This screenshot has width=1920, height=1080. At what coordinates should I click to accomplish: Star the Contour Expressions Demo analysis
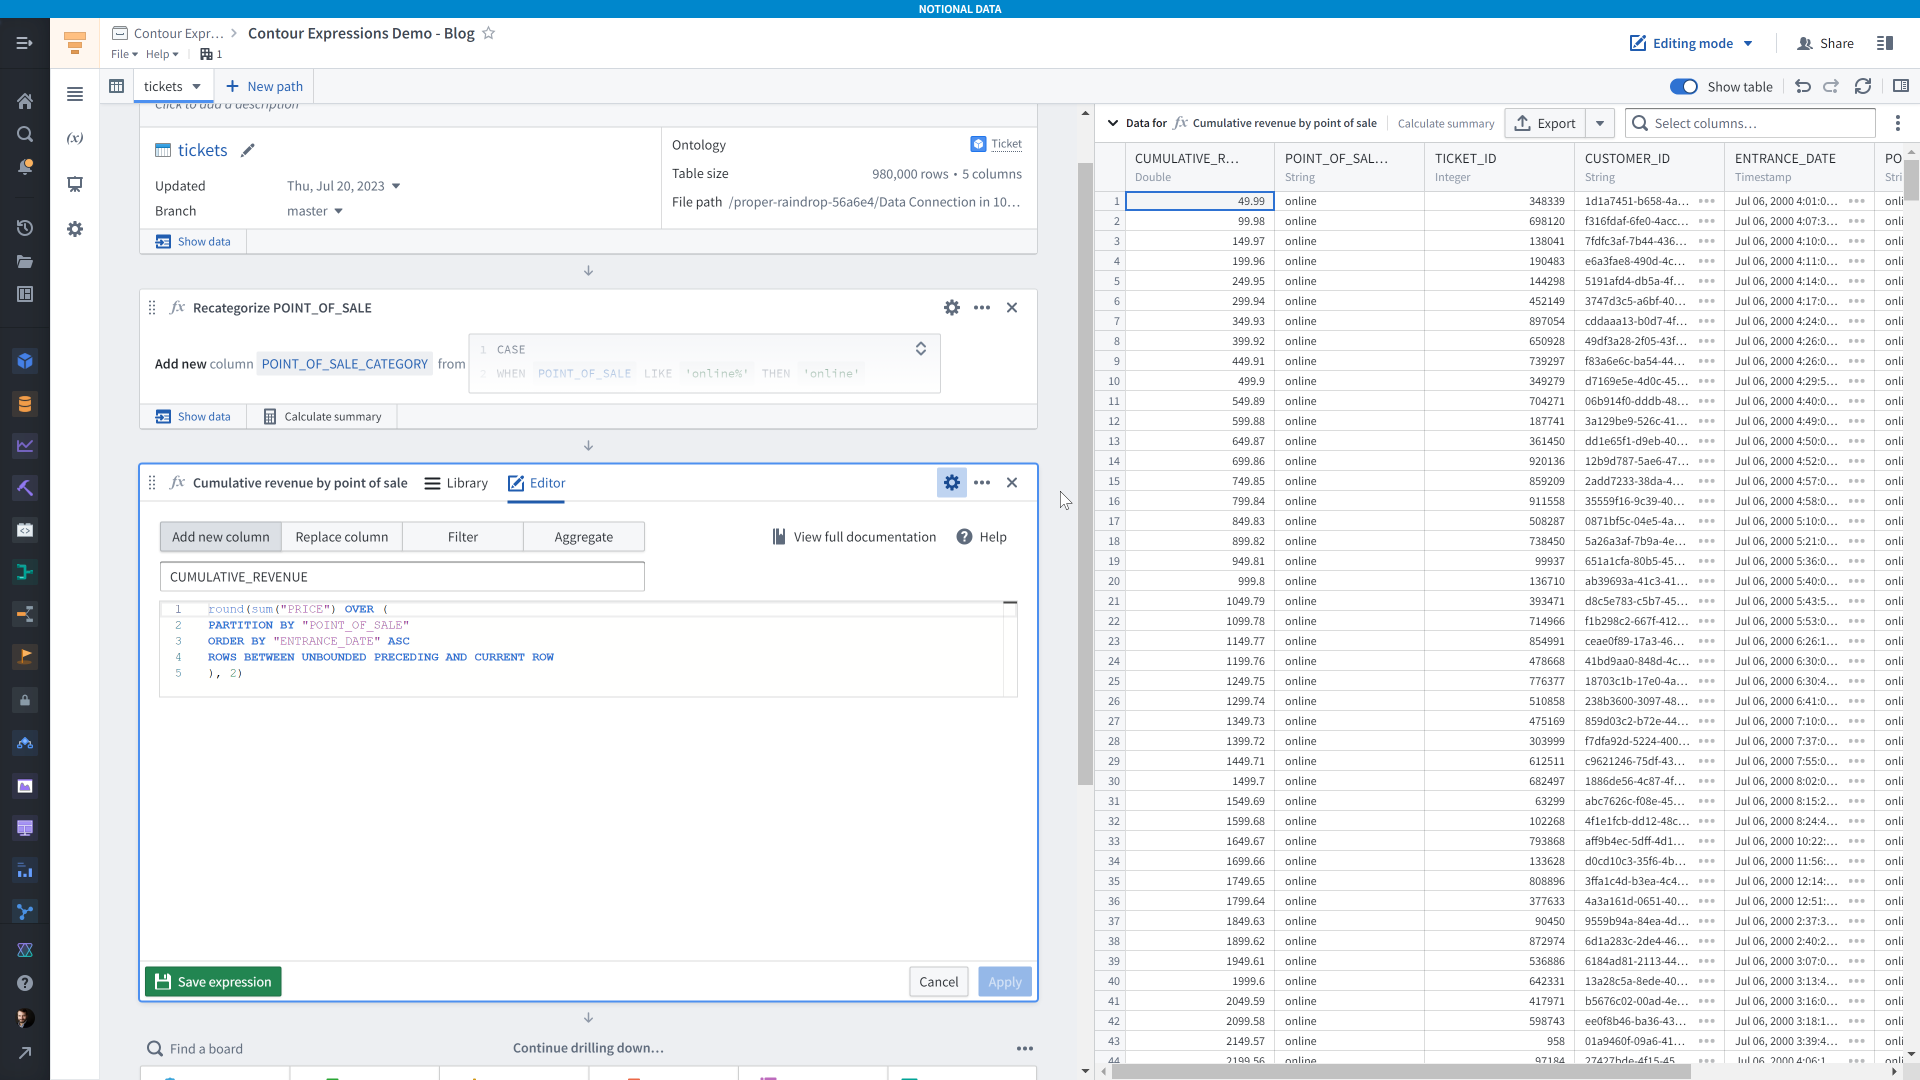coord(489,33)
